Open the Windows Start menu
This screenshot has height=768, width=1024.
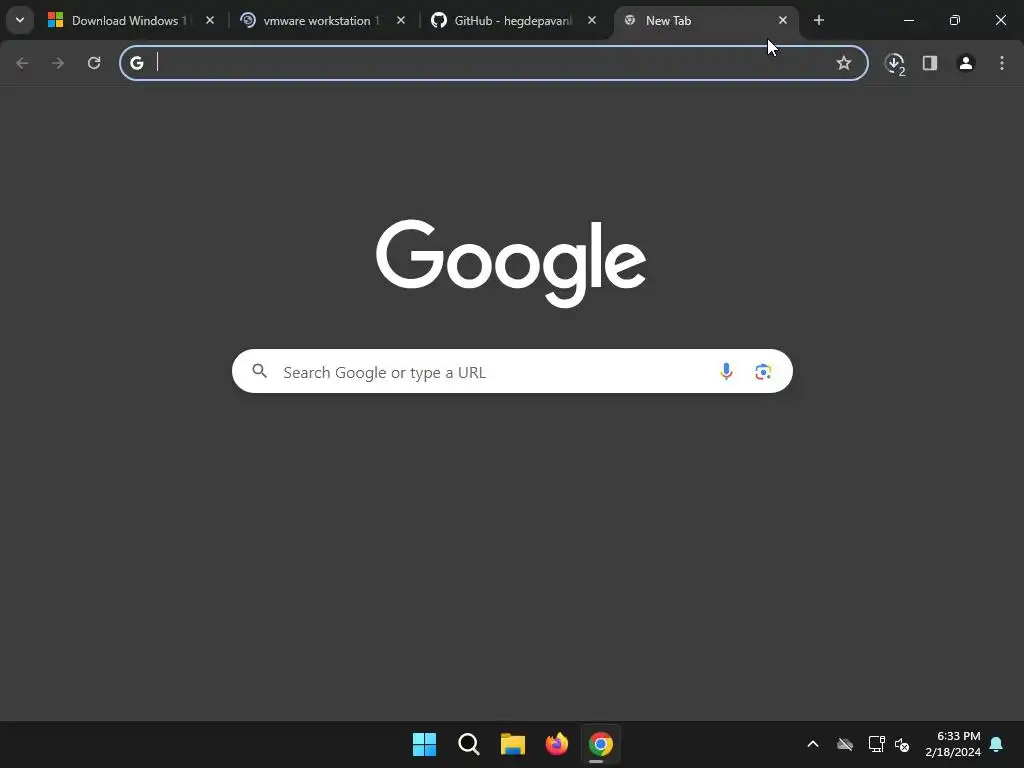pos(424,744)
